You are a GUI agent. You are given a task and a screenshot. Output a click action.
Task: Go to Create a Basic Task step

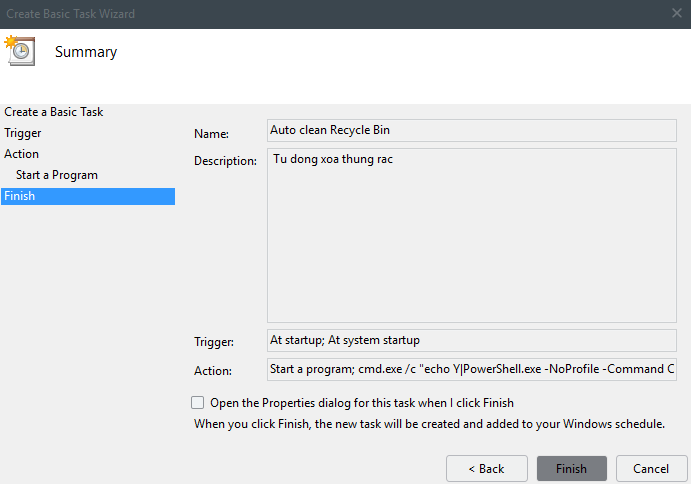54,112
